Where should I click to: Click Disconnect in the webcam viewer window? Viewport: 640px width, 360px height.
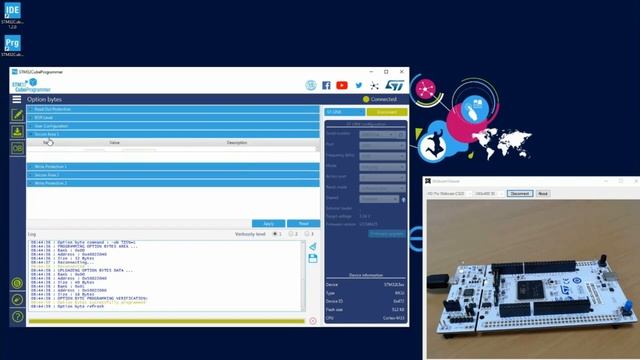(520, 193)
